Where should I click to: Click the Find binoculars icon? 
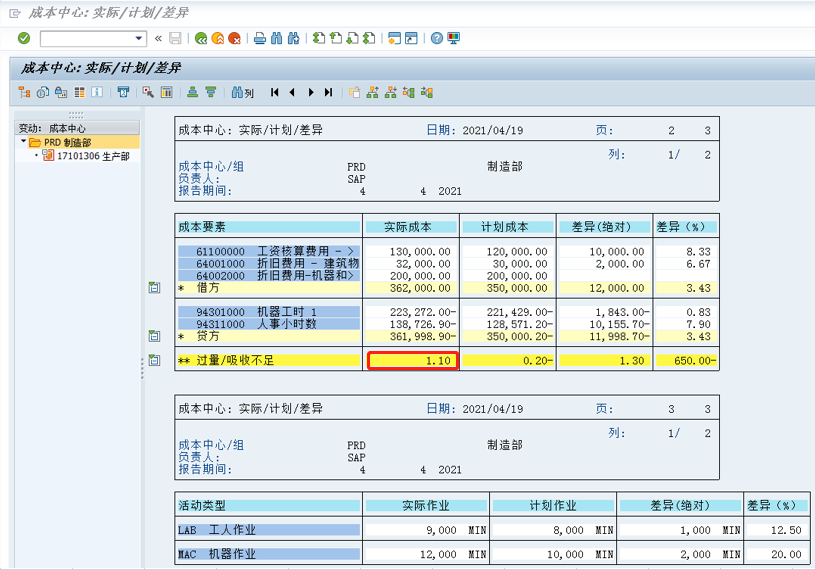pos(277,38)
